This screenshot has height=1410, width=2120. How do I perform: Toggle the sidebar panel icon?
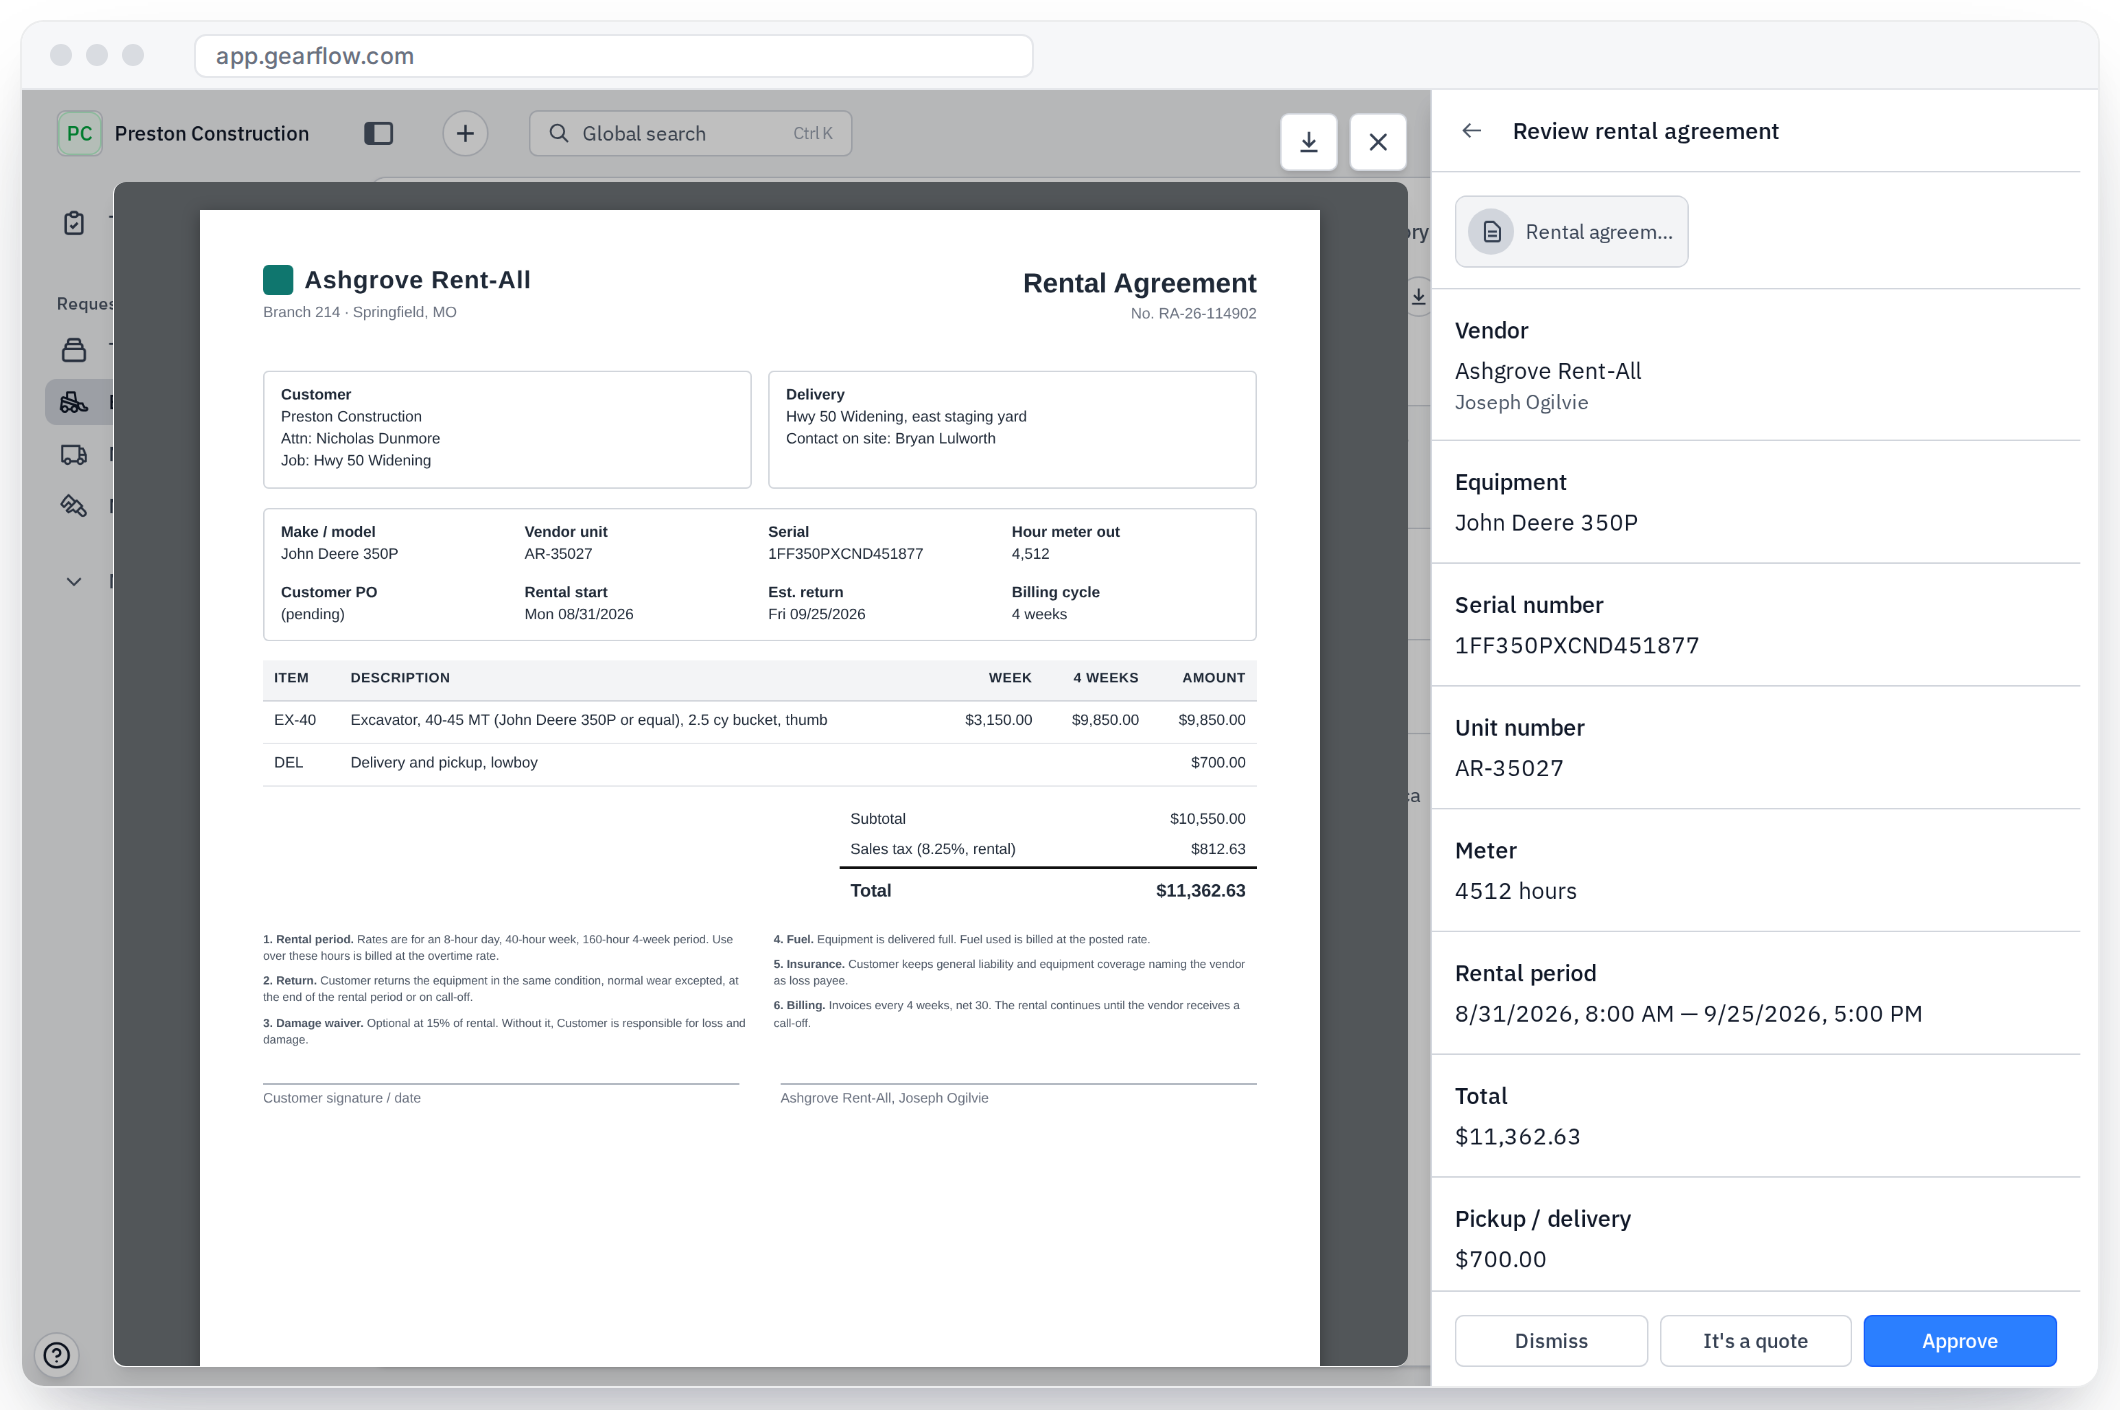point(378,133)
